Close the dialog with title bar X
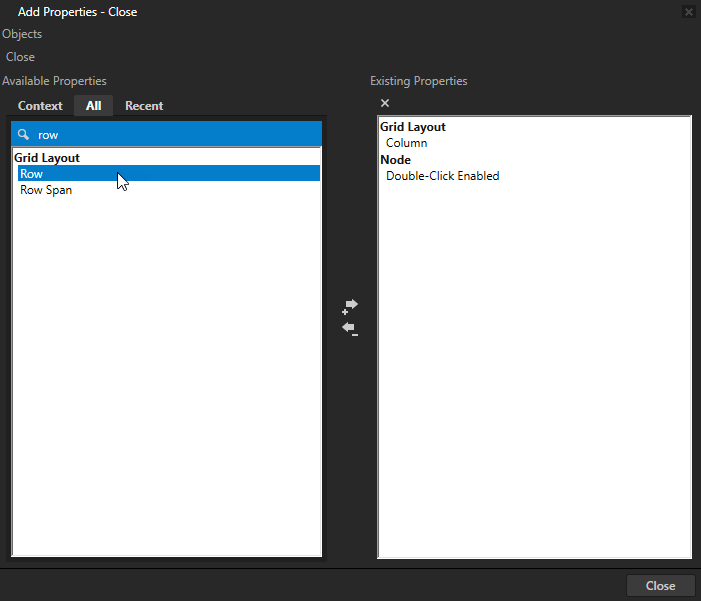 click(x=688, y=12)
